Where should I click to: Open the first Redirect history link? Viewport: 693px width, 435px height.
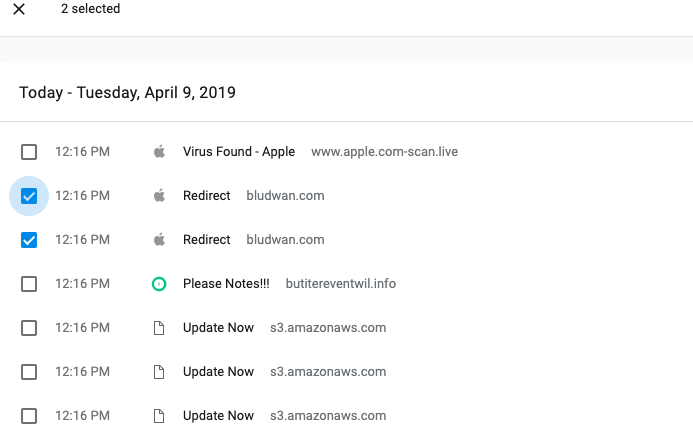click(206, 196)
